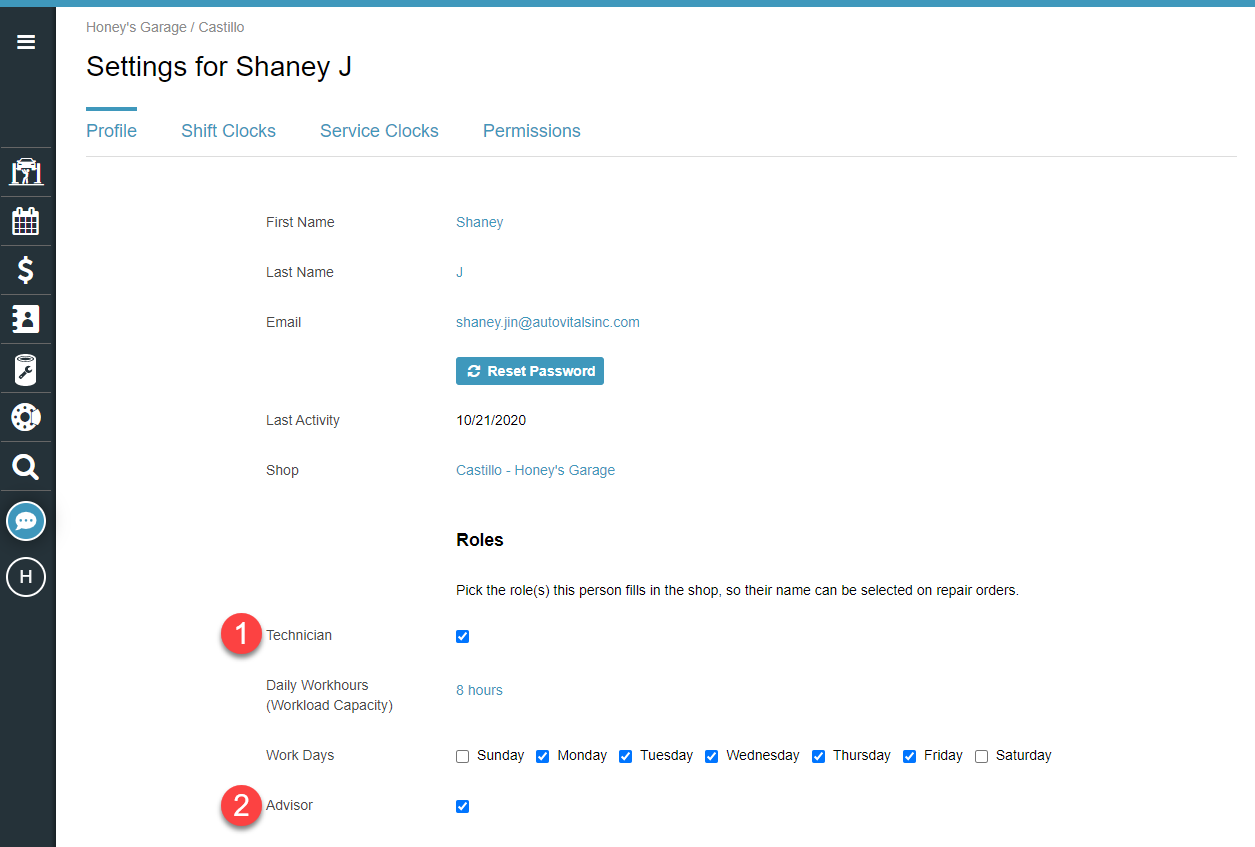The image size is (1255, 847).
Task: Open the chat bubble icon
Action: pos(26,521)
